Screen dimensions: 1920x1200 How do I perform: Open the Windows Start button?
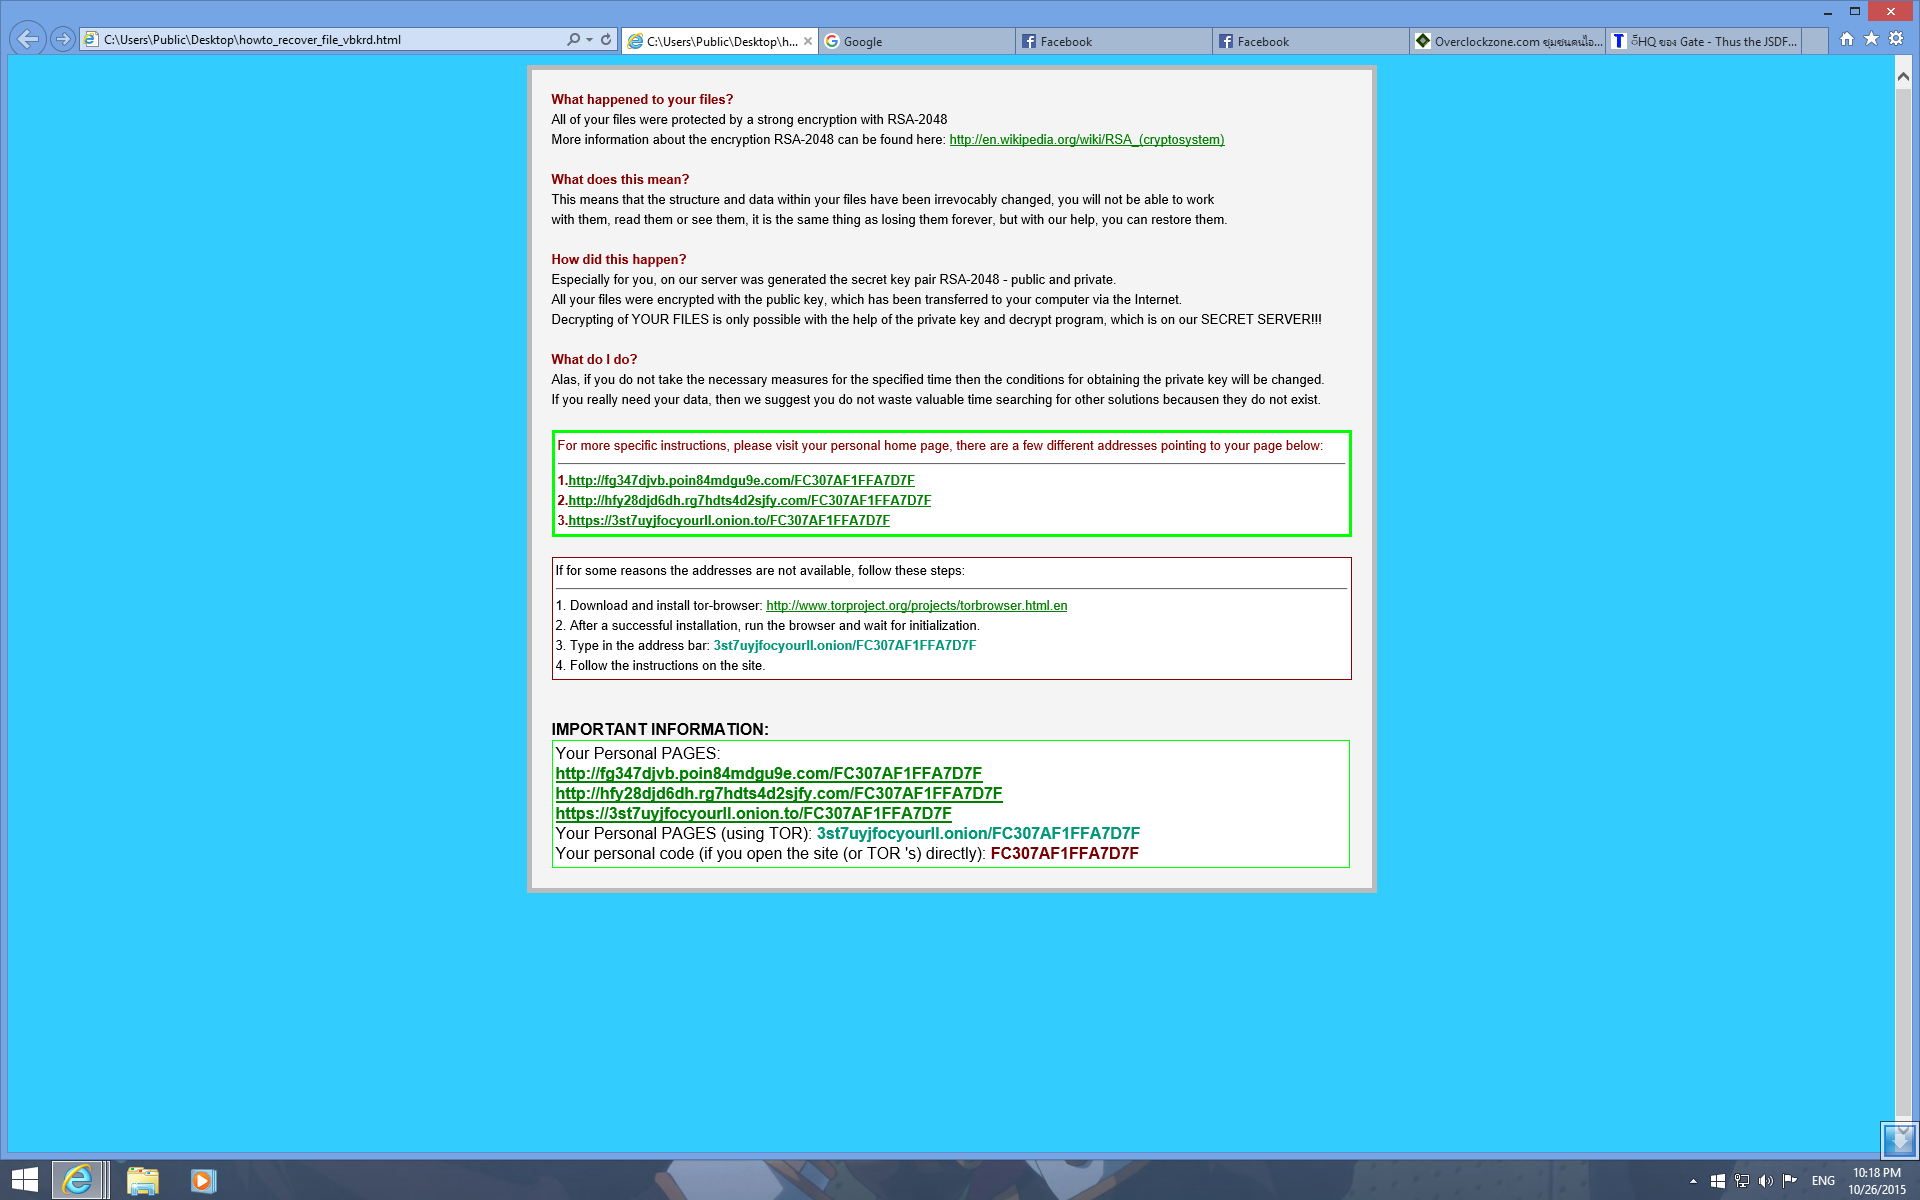24,1180
